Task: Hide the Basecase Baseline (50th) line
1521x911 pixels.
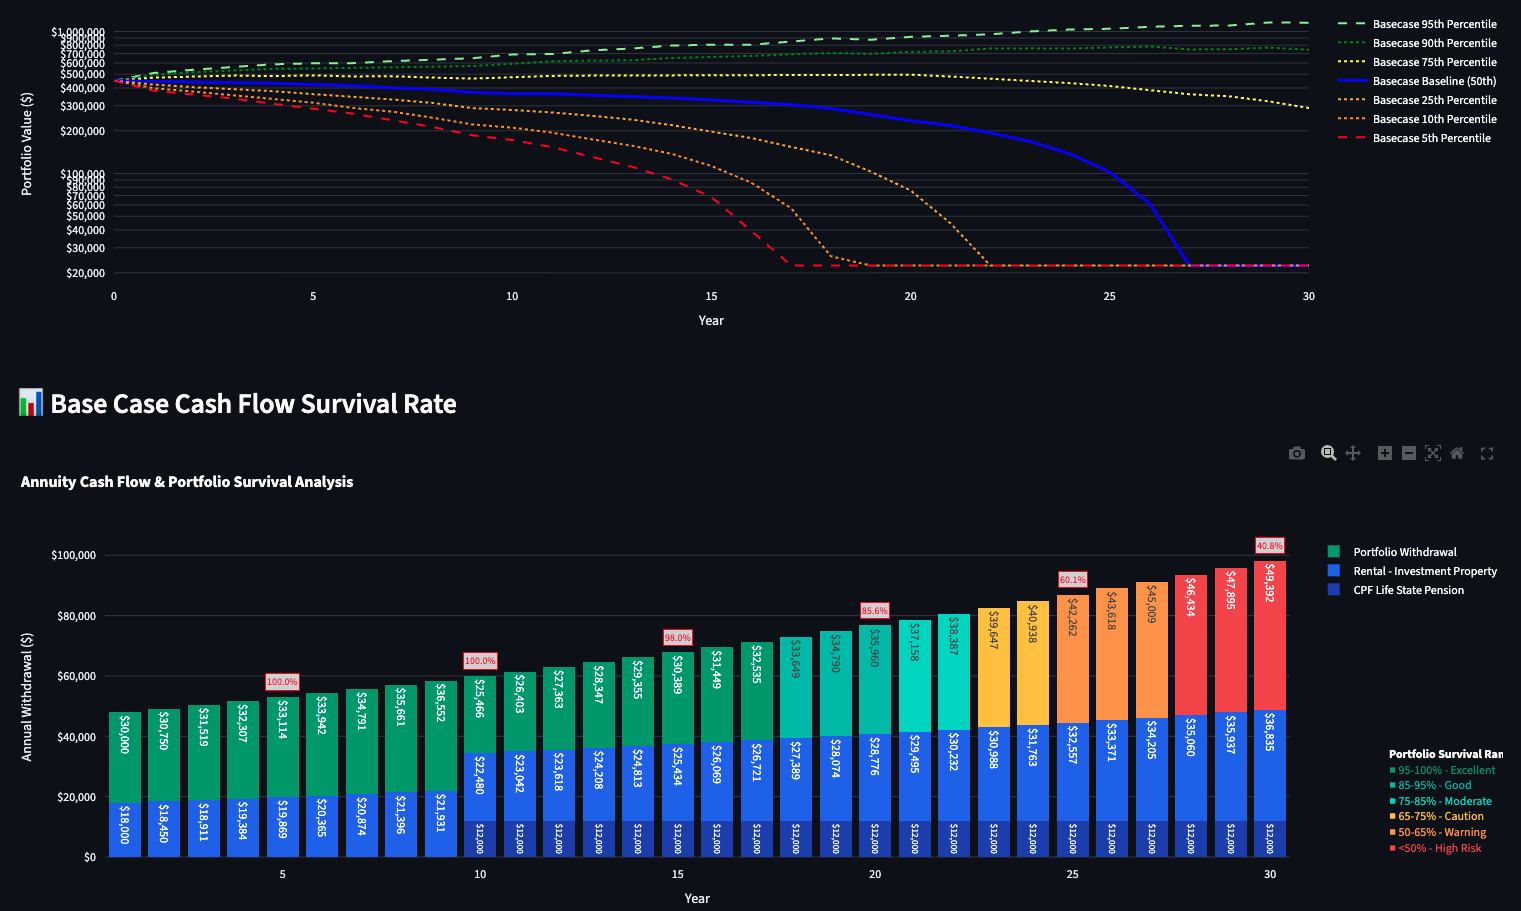Action: (1434, 81)
